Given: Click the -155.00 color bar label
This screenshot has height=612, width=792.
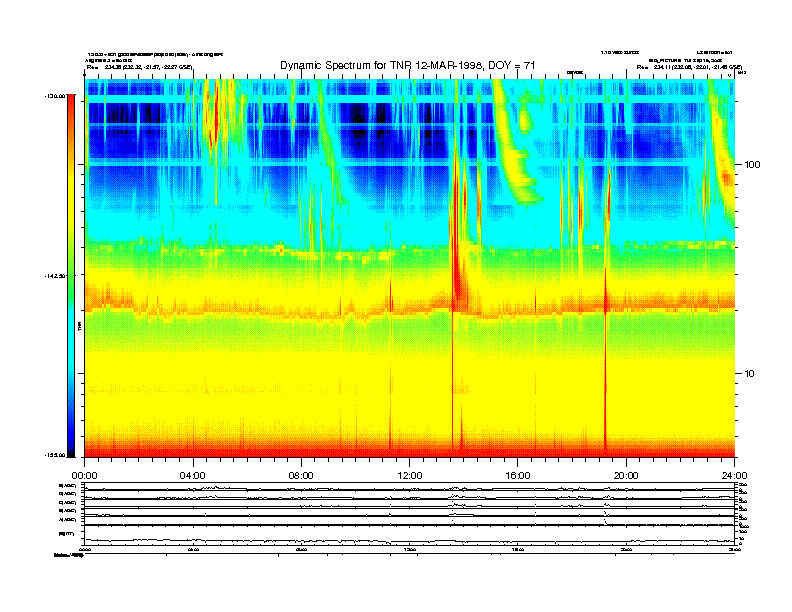Looking at the screenshot, I should pyautogui.click(x=55, y=455).
